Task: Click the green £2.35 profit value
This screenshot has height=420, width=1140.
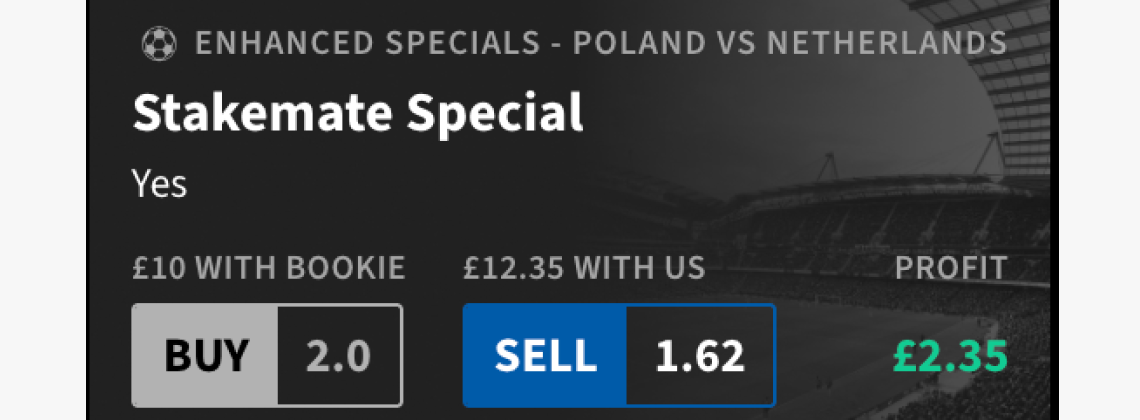Action: pyautogui.click(x=950, y=356)
